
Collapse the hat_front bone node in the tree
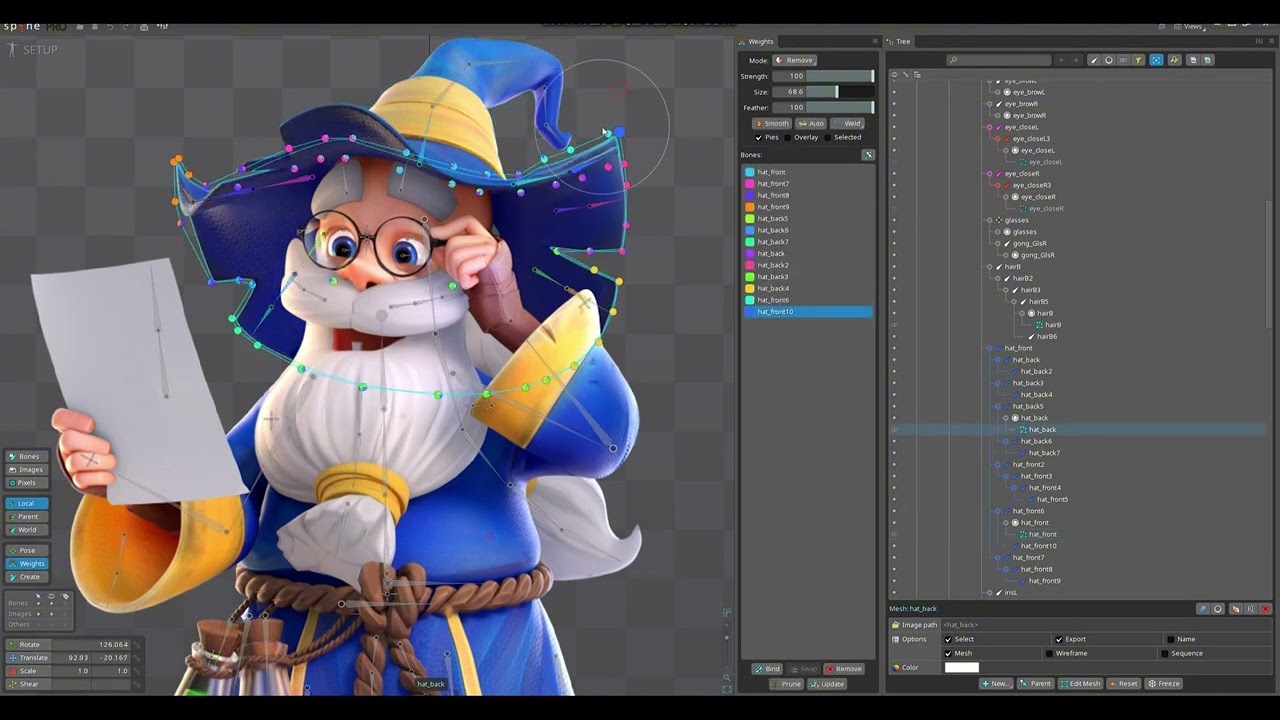(989, 348)
